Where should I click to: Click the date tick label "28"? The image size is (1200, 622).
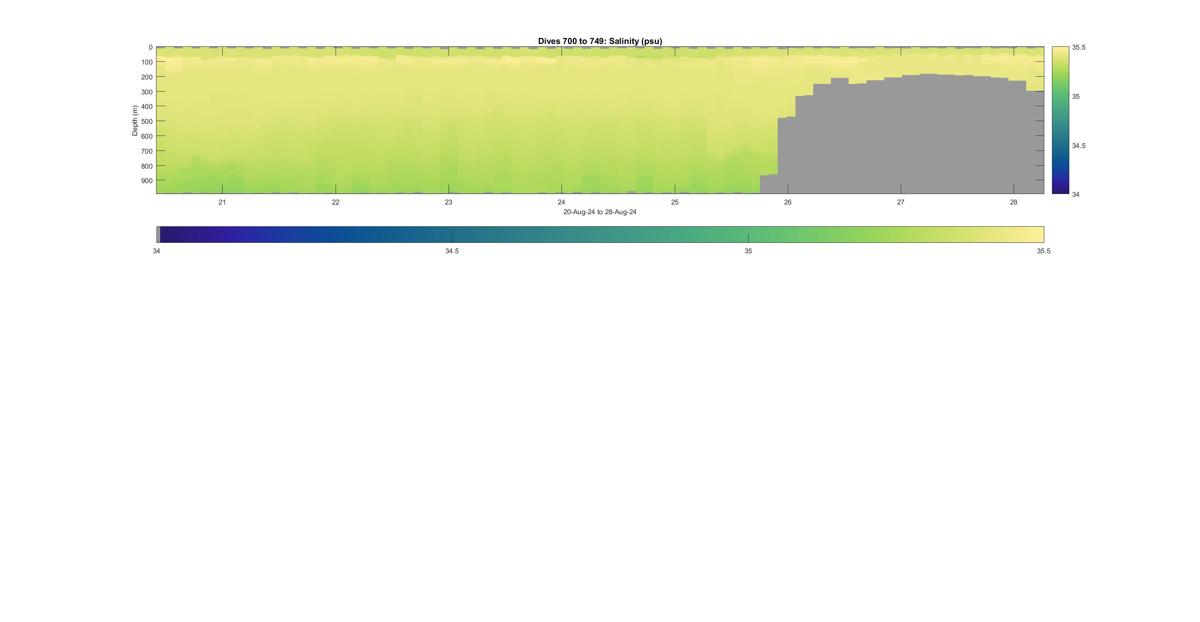coord(1013,202)
